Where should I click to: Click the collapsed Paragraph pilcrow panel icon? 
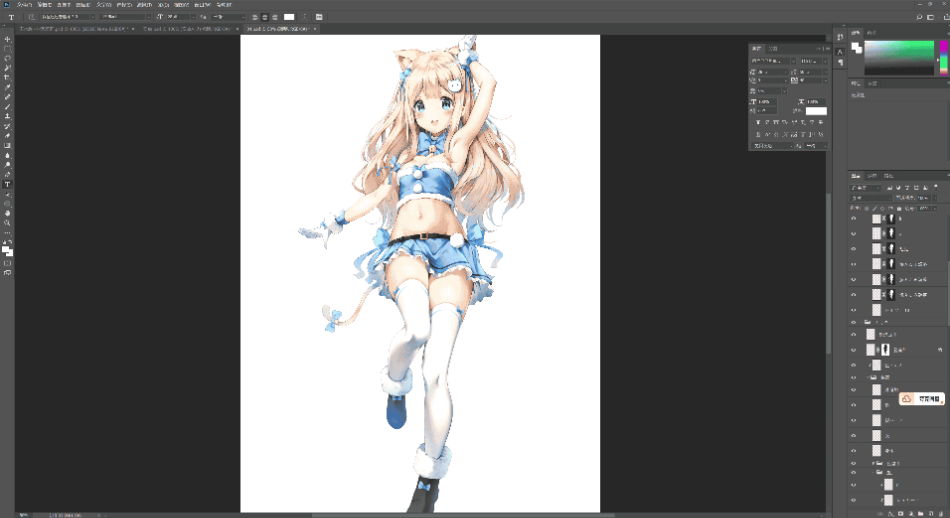(840, 62)
